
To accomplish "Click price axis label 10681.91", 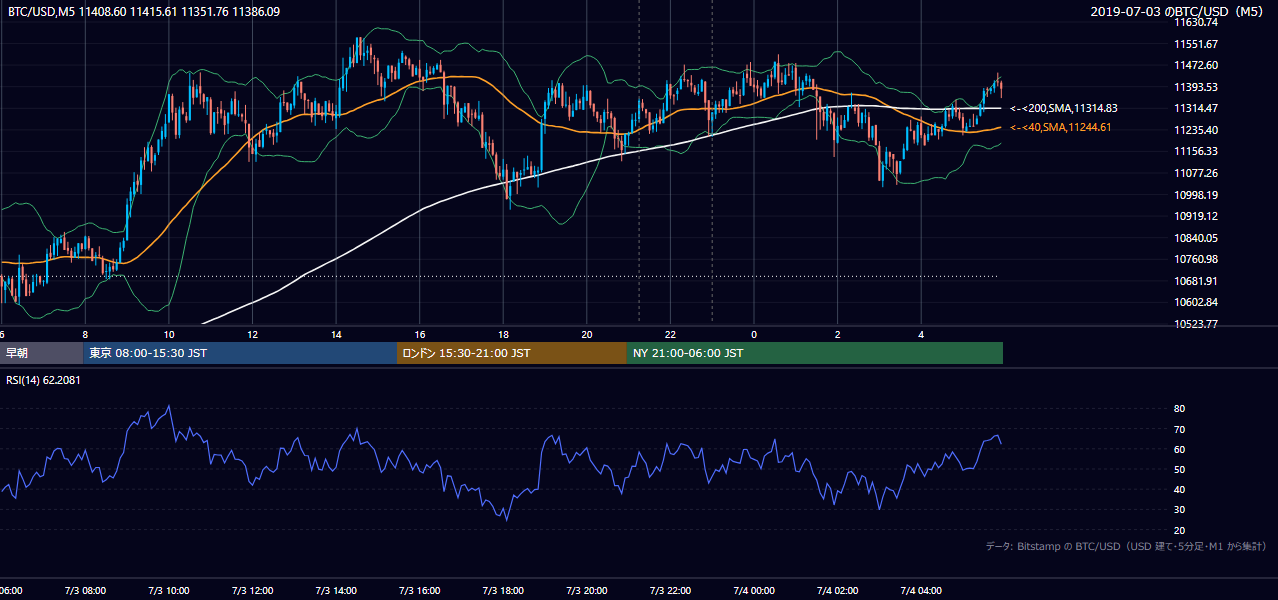I will 1196,281.
